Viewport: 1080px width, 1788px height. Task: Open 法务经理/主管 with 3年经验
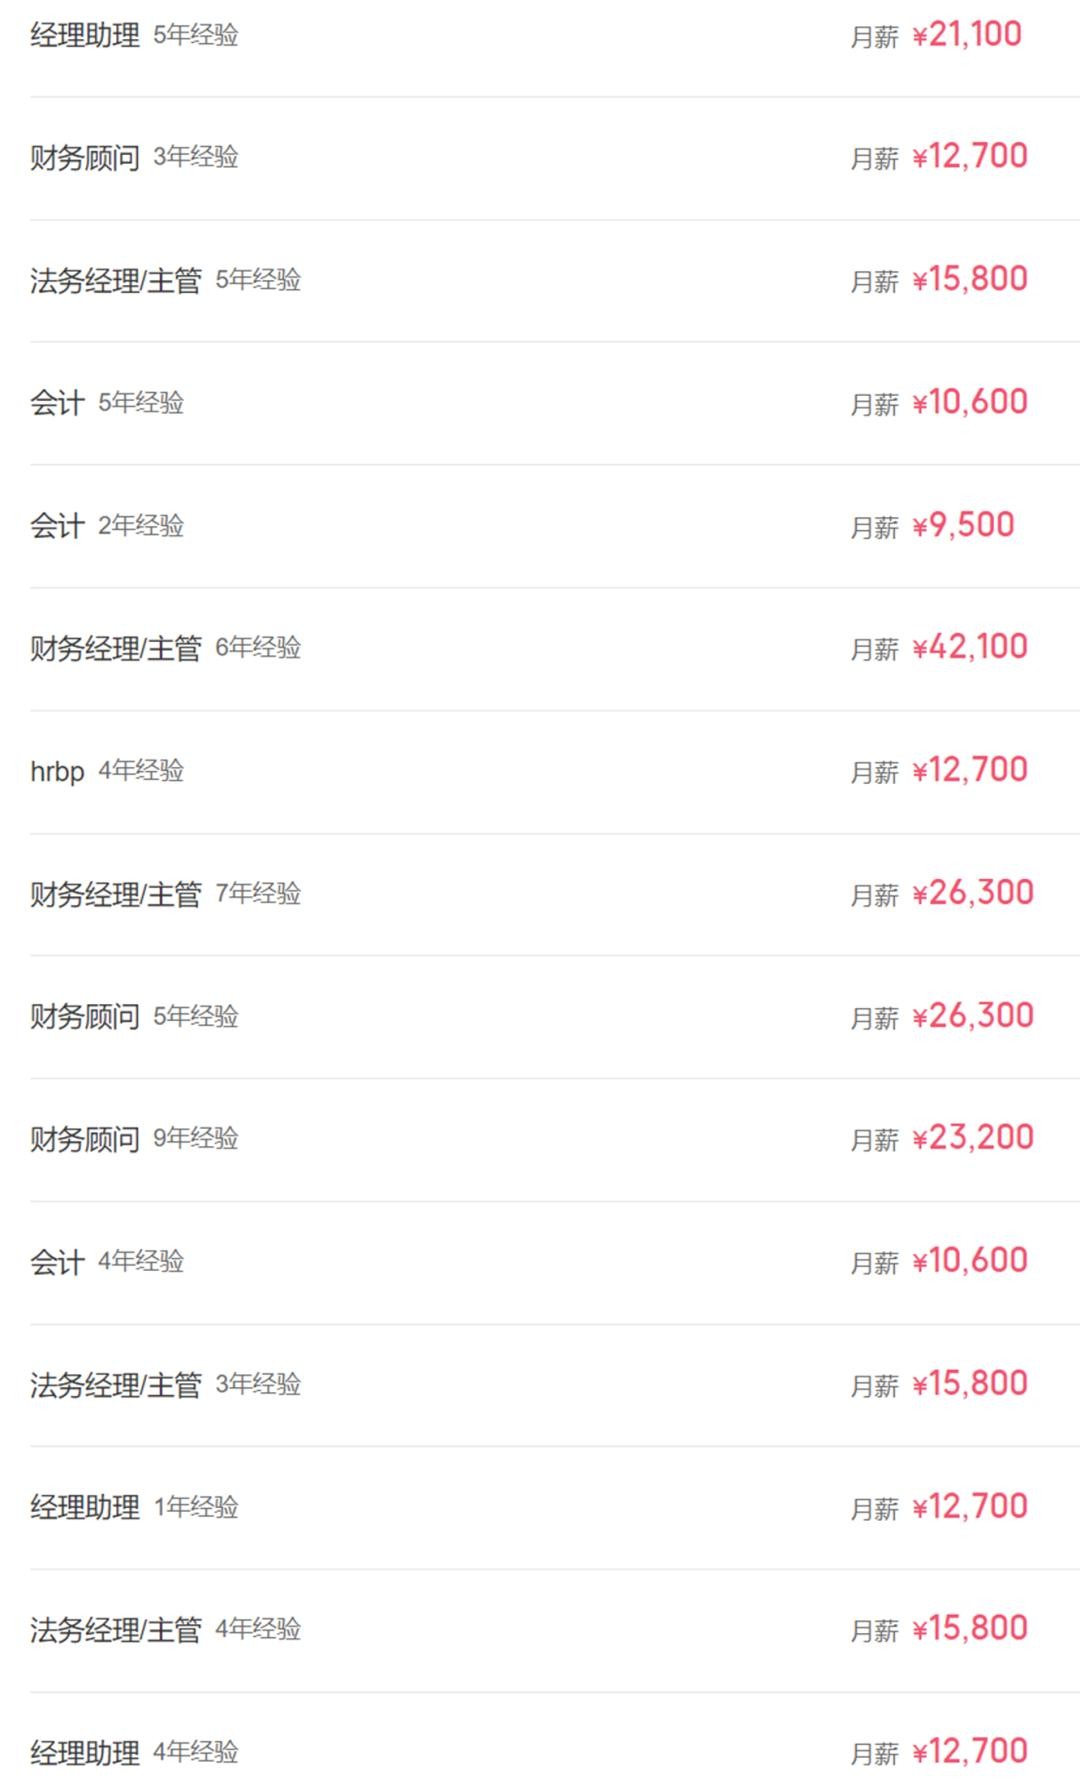[x=116, y=1386]
